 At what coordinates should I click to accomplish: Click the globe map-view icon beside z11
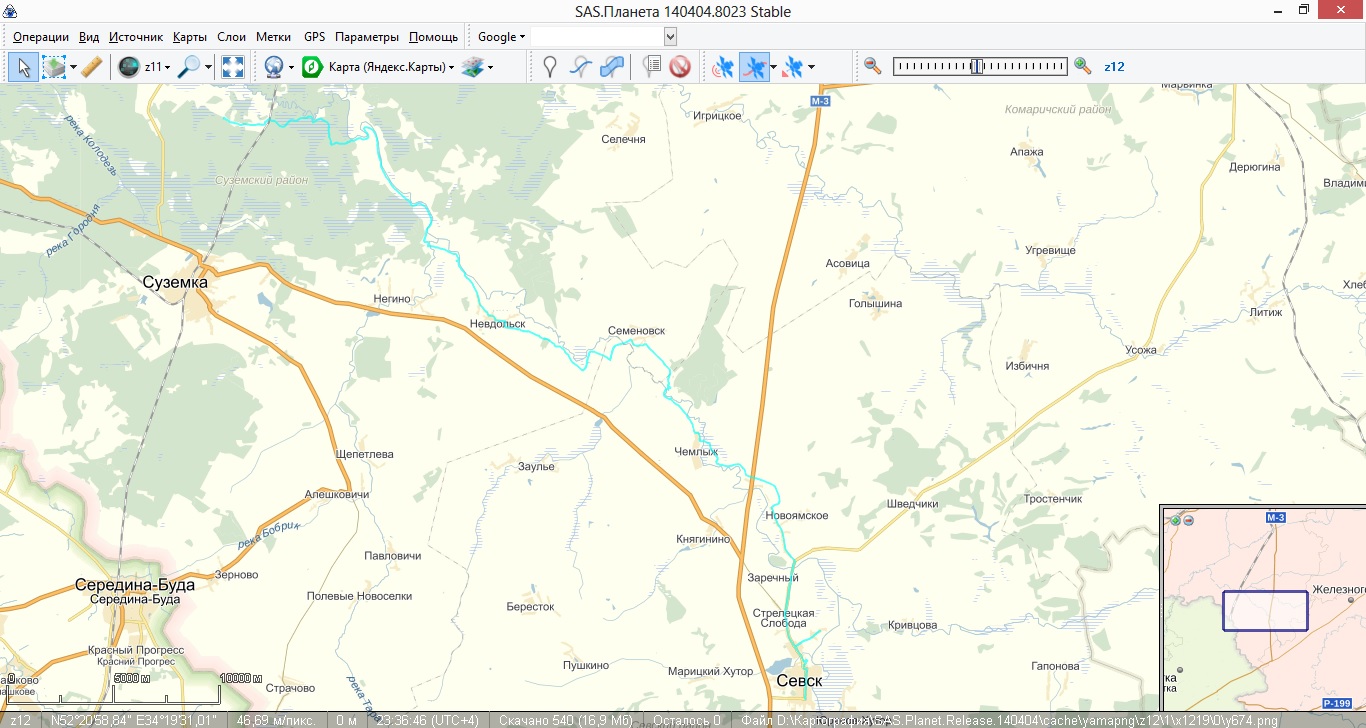(128, 67)
